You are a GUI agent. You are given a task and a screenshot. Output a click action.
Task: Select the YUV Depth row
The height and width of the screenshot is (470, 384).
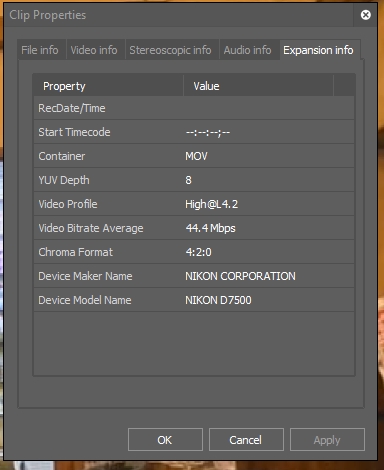pos(194,180)
